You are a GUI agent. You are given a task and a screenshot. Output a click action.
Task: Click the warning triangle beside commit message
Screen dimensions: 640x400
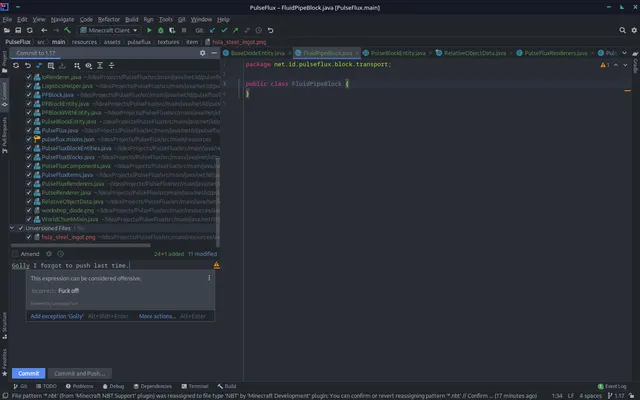click(216, 265)
